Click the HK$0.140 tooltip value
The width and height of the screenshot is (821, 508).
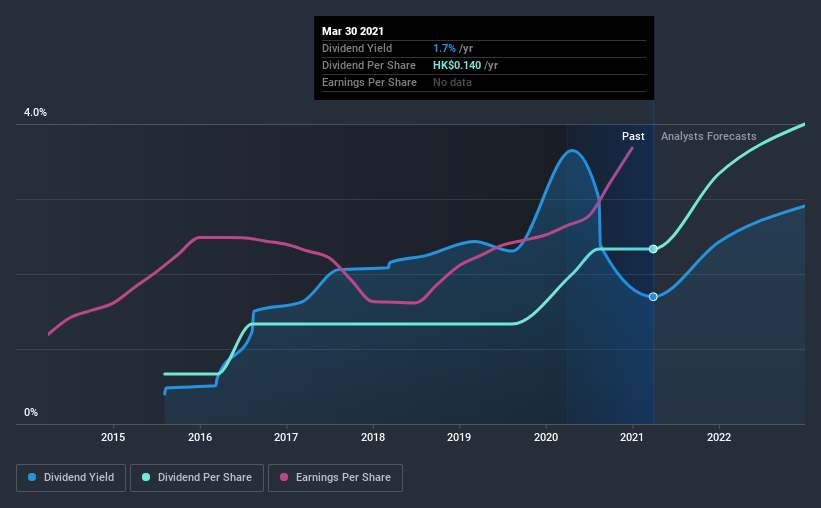(457, 65)
